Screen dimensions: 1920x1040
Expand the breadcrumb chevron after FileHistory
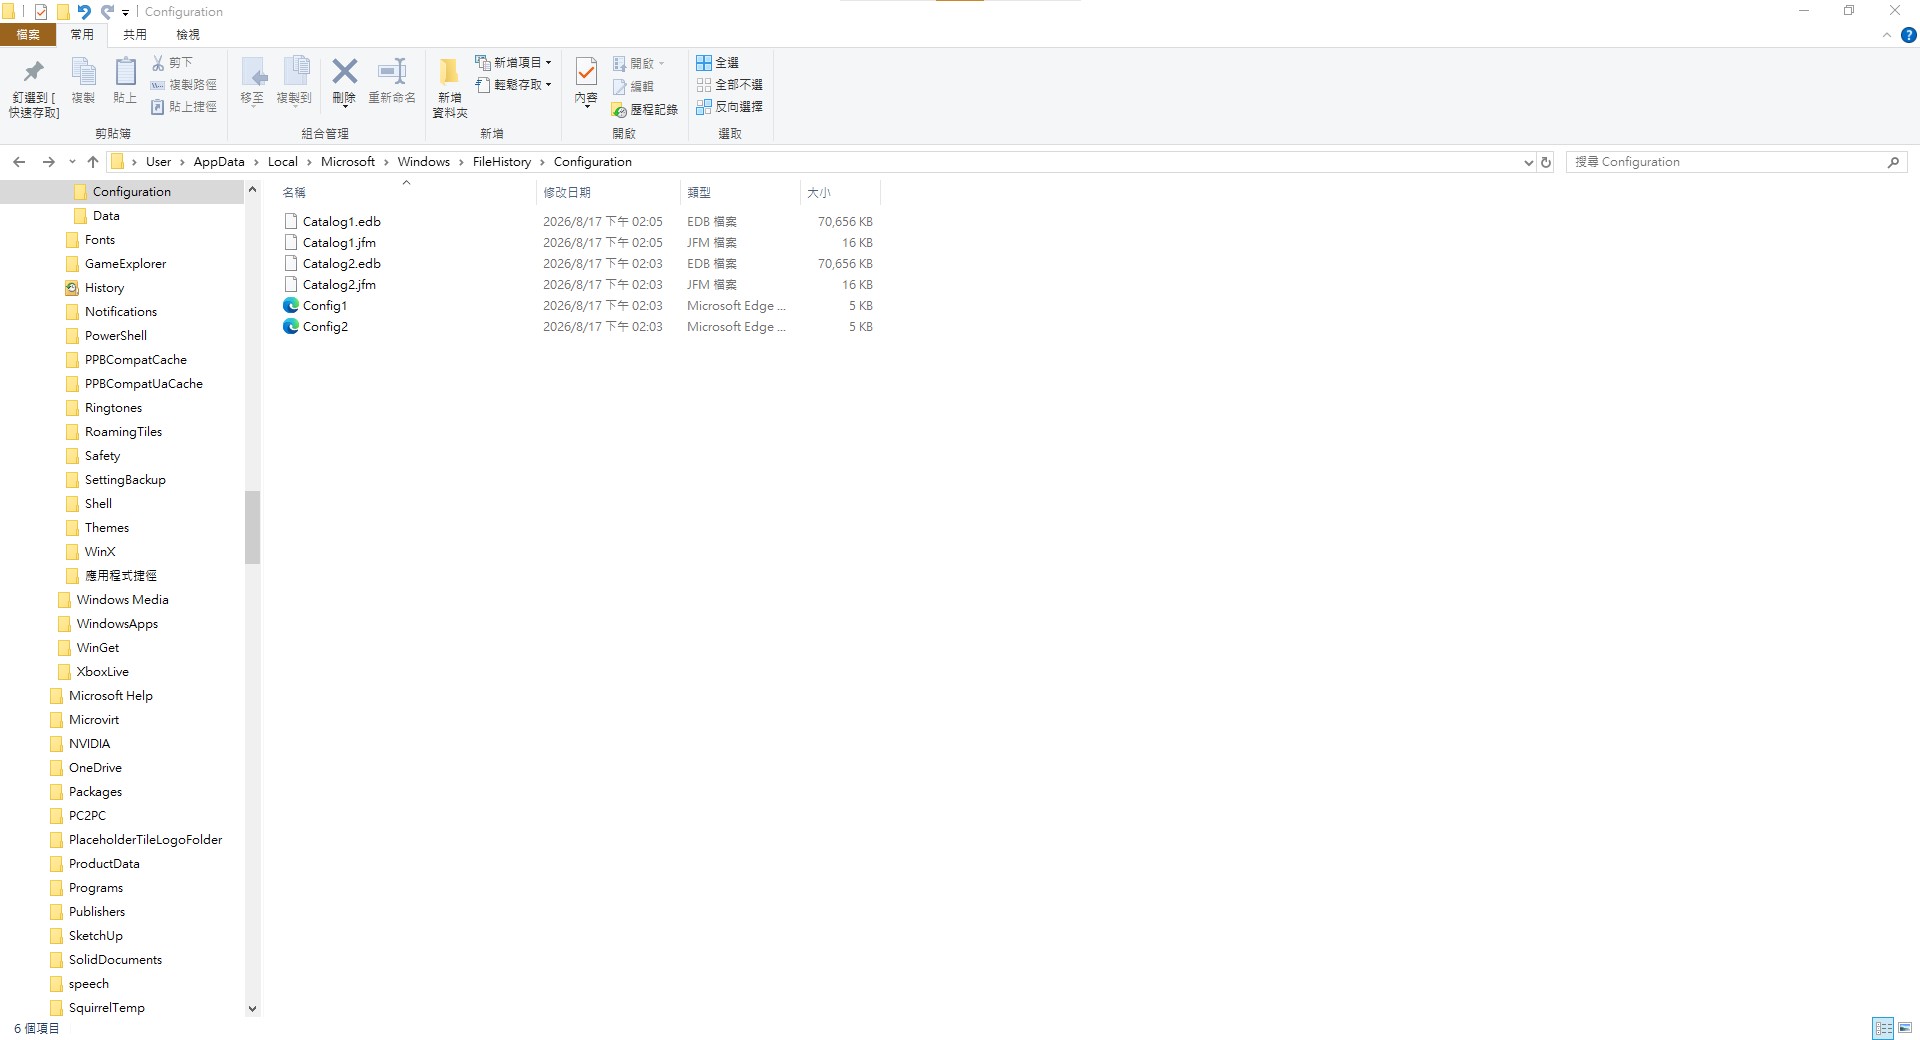pyautogui.click(x=542, y=162)
